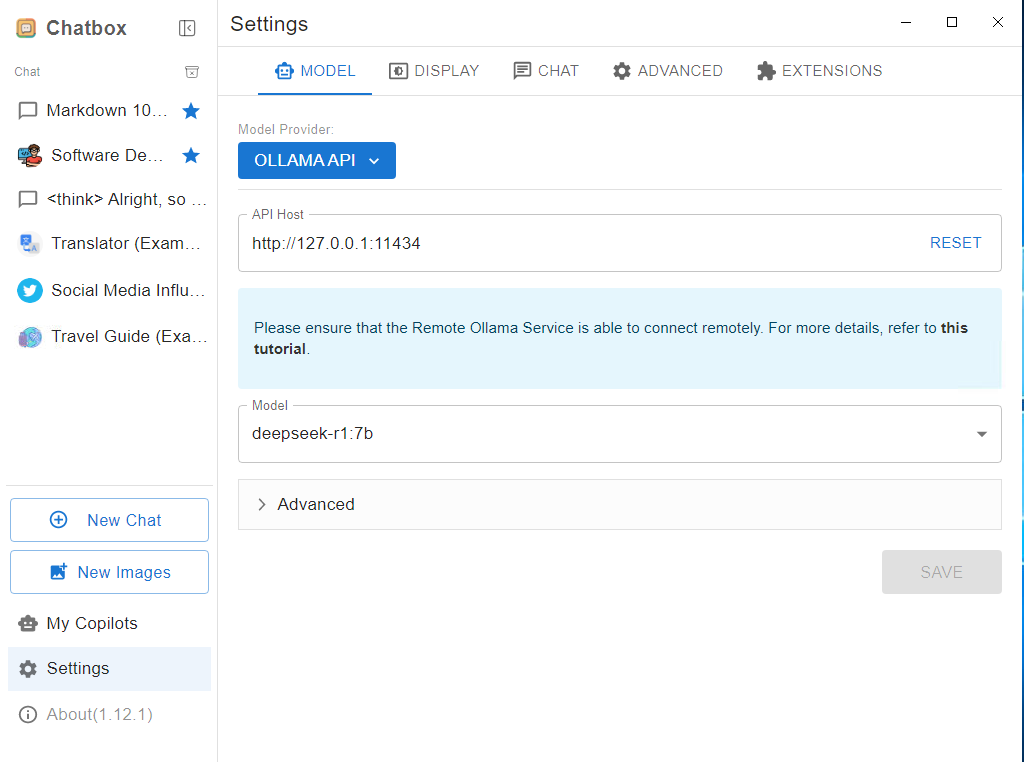Viewport: 1024px width, 762px height.
Task: Click the Software Developer avatar icon
Action: click(x=29, y=155)
